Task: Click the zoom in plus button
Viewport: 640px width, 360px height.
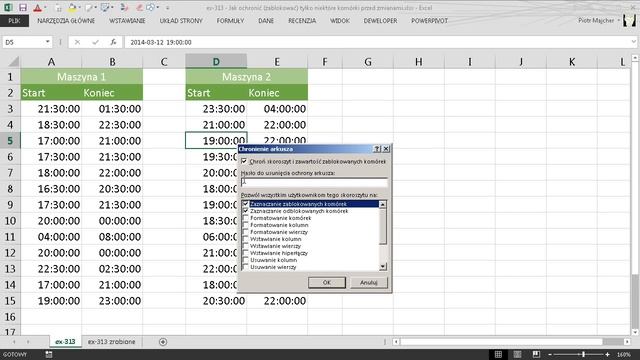Action: [607, 354]
